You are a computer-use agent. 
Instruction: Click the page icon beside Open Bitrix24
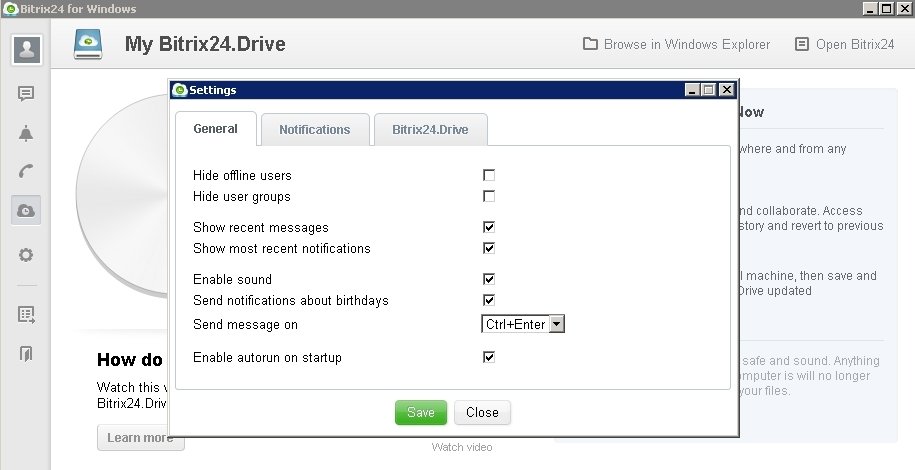(802, 44)
